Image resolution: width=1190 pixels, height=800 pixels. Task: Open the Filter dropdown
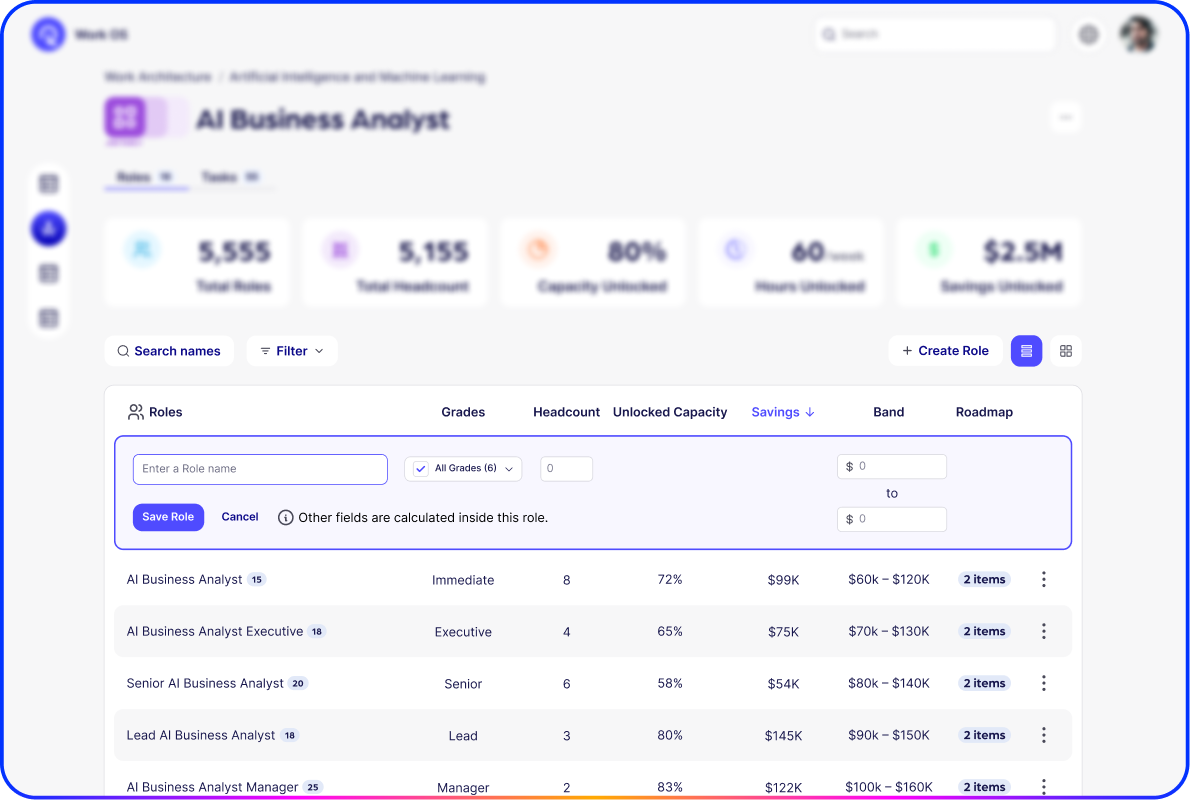tap(291, 351)
